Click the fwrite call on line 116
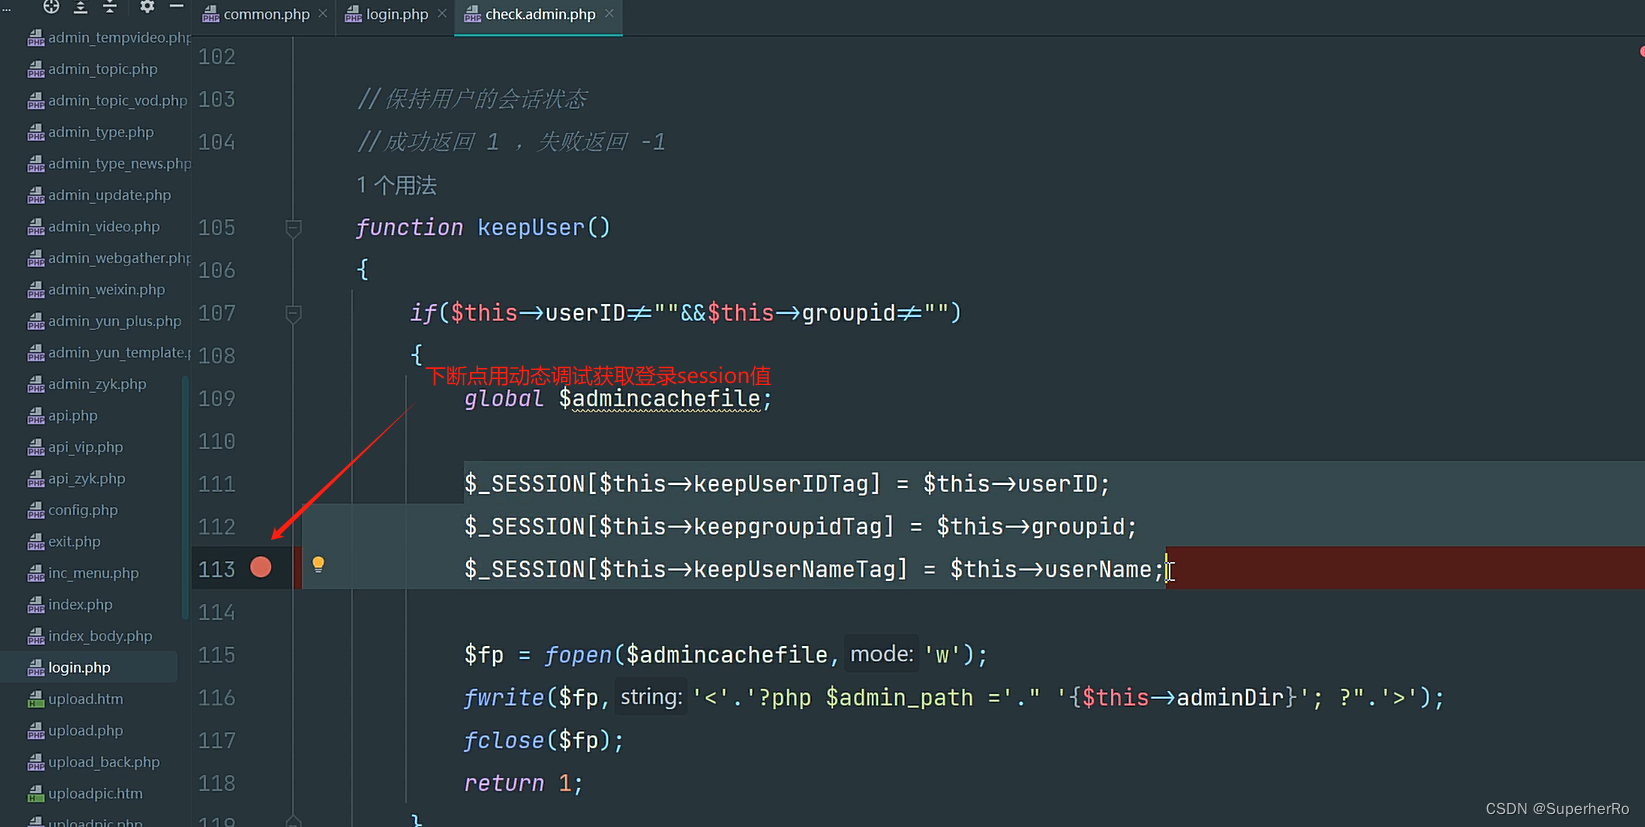This screenshot has height=827, width=1645. point(504,698)
